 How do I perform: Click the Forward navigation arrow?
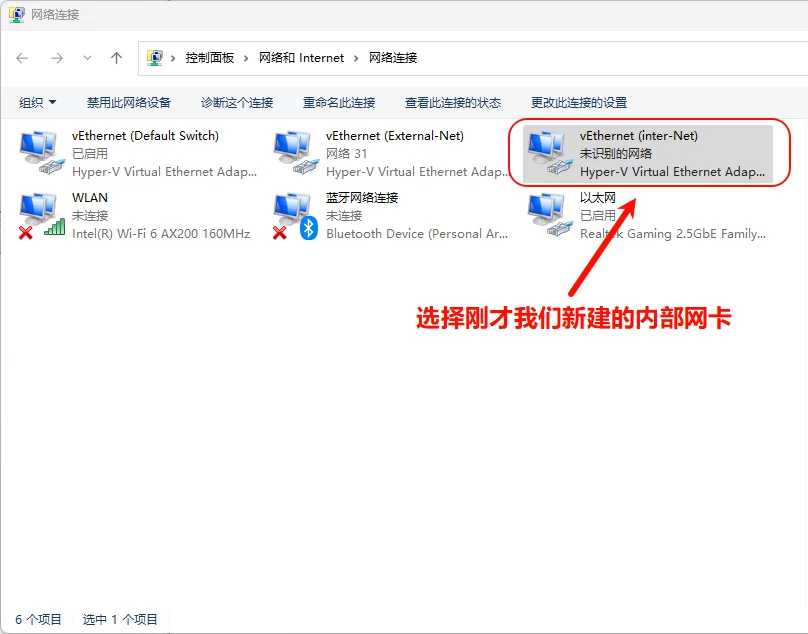(x=57, y=58)
